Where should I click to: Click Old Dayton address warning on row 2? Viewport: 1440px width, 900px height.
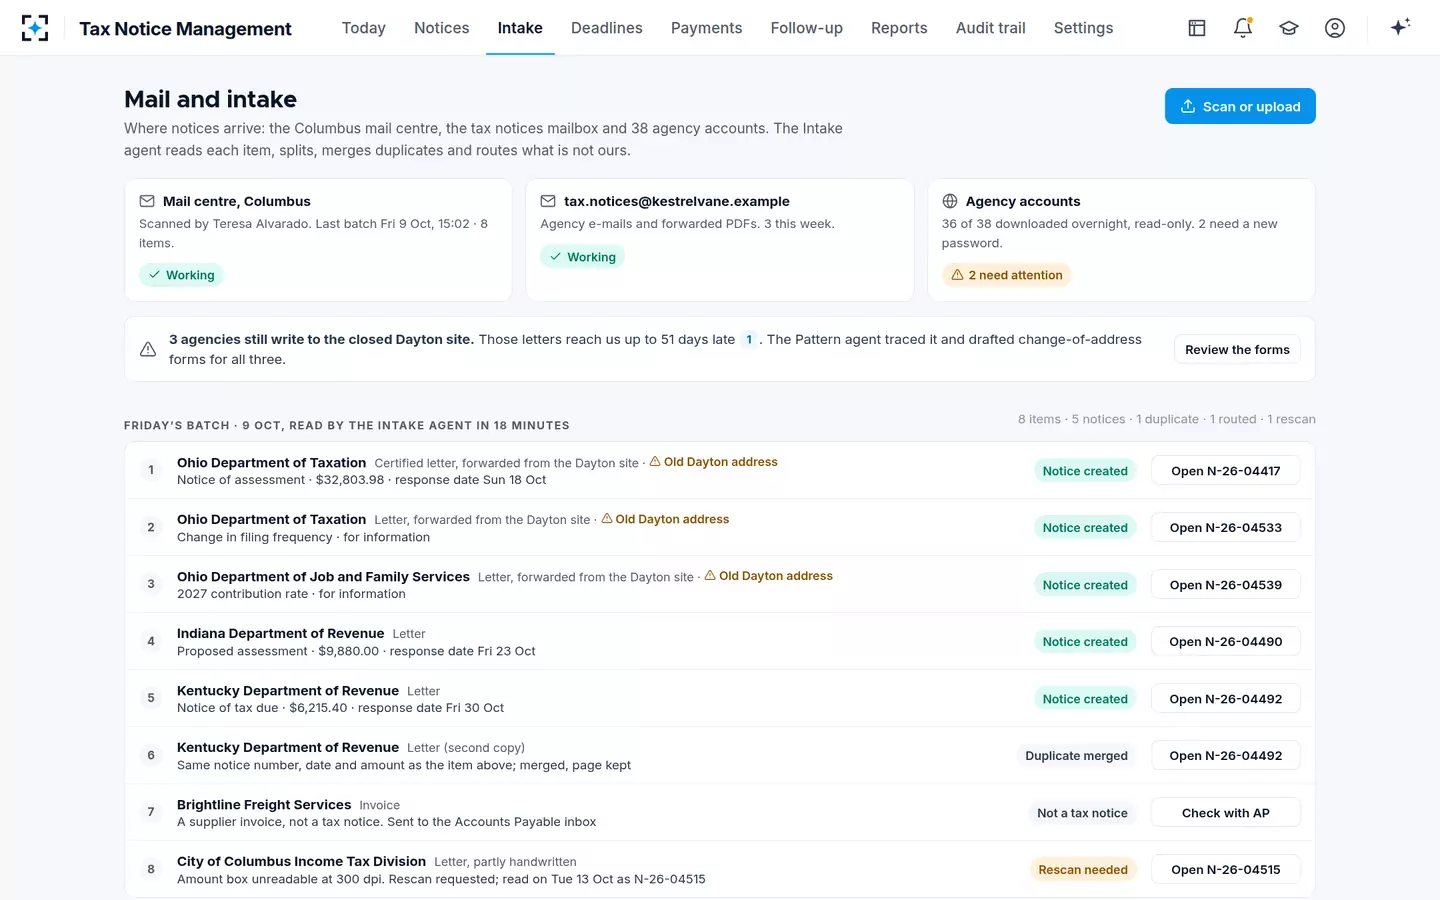click(665, 519)
